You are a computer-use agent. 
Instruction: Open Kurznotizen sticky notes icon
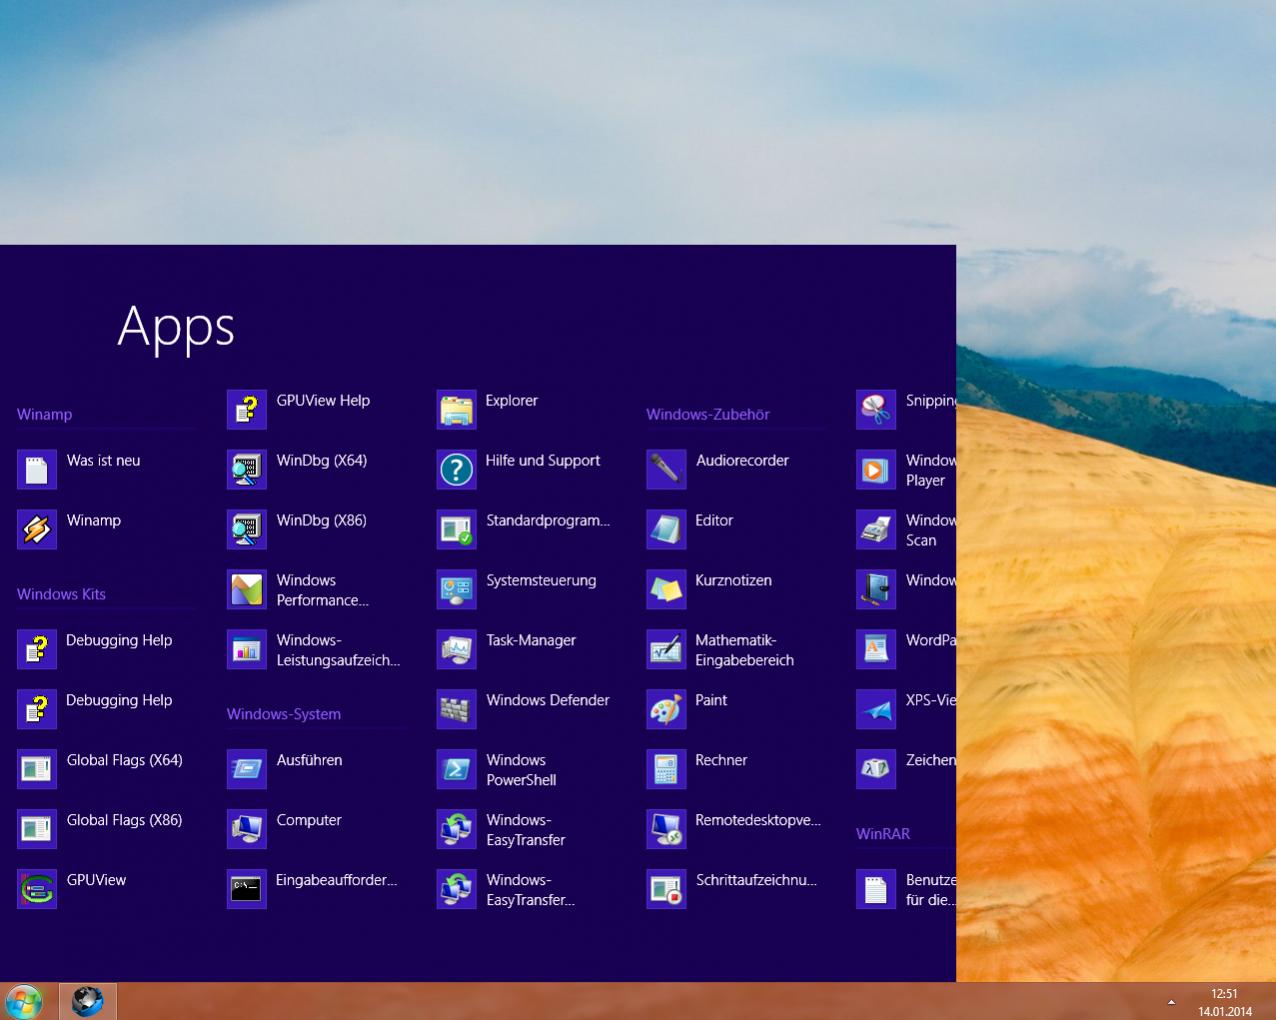(x=666, y=589)
